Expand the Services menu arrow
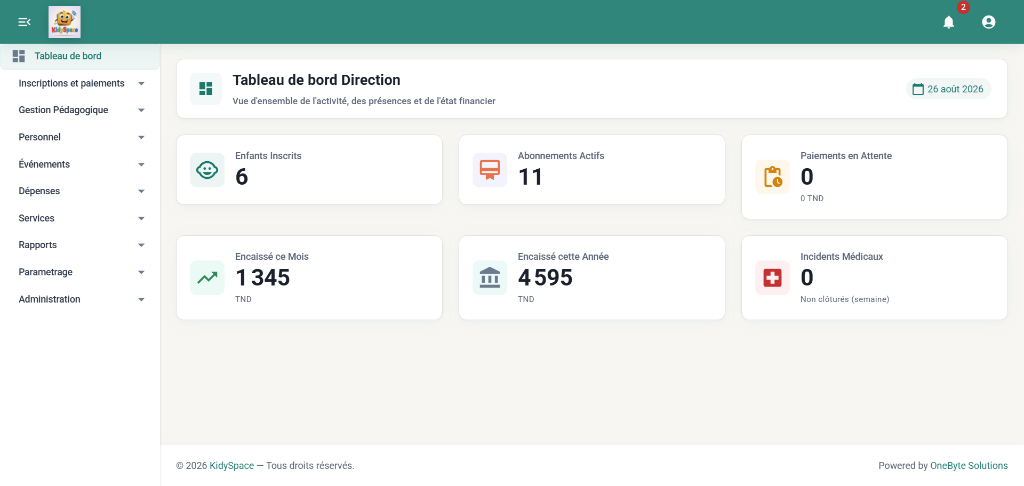 pyautogui.click(x=141, y=218)
